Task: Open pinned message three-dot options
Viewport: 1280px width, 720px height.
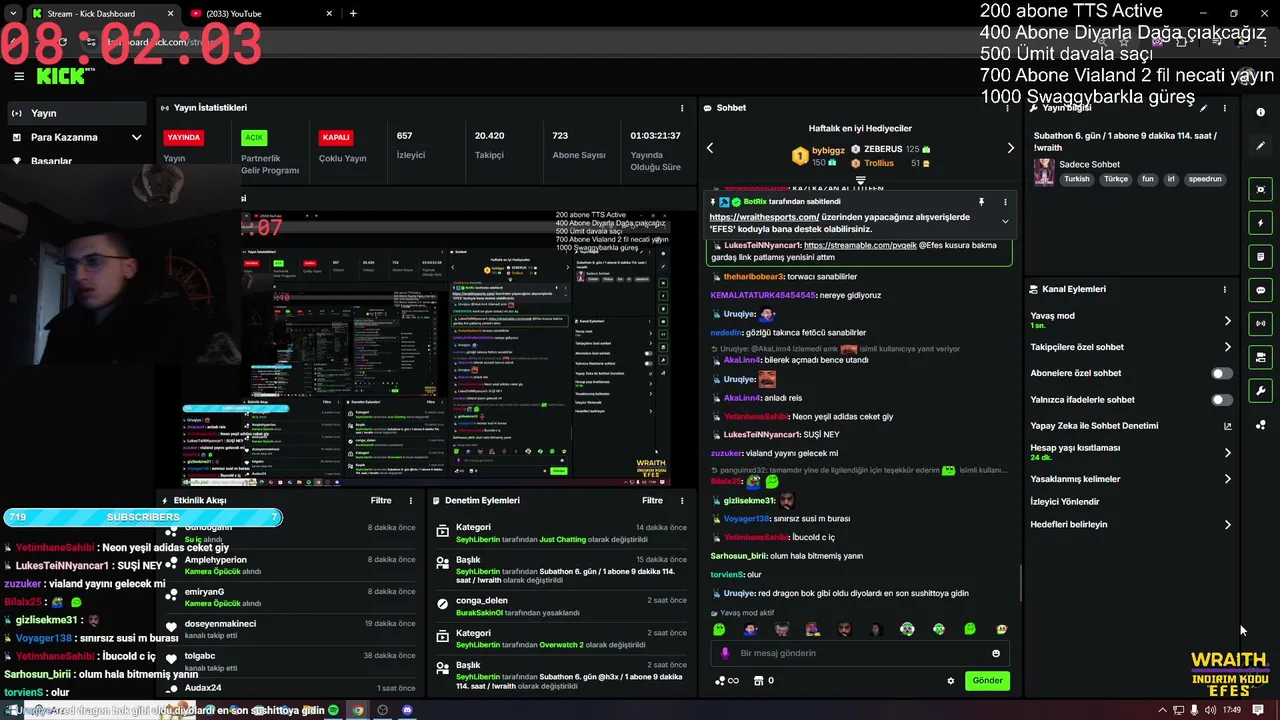Action: [x=1005, y=202]
